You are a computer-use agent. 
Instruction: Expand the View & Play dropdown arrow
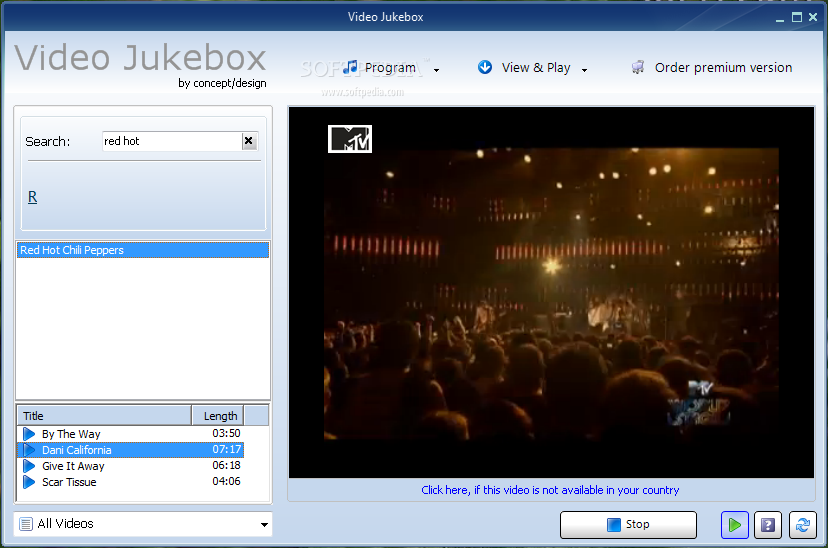pyautogui.click(x=584, y=70)
